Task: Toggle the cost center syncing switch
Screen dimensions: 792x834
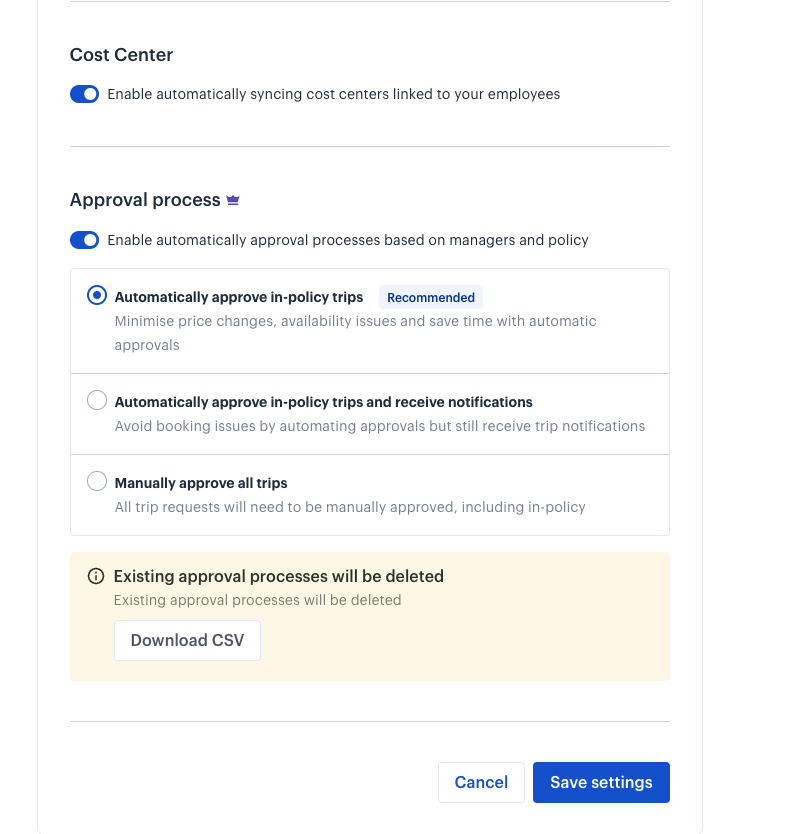Action: (85, 94)
